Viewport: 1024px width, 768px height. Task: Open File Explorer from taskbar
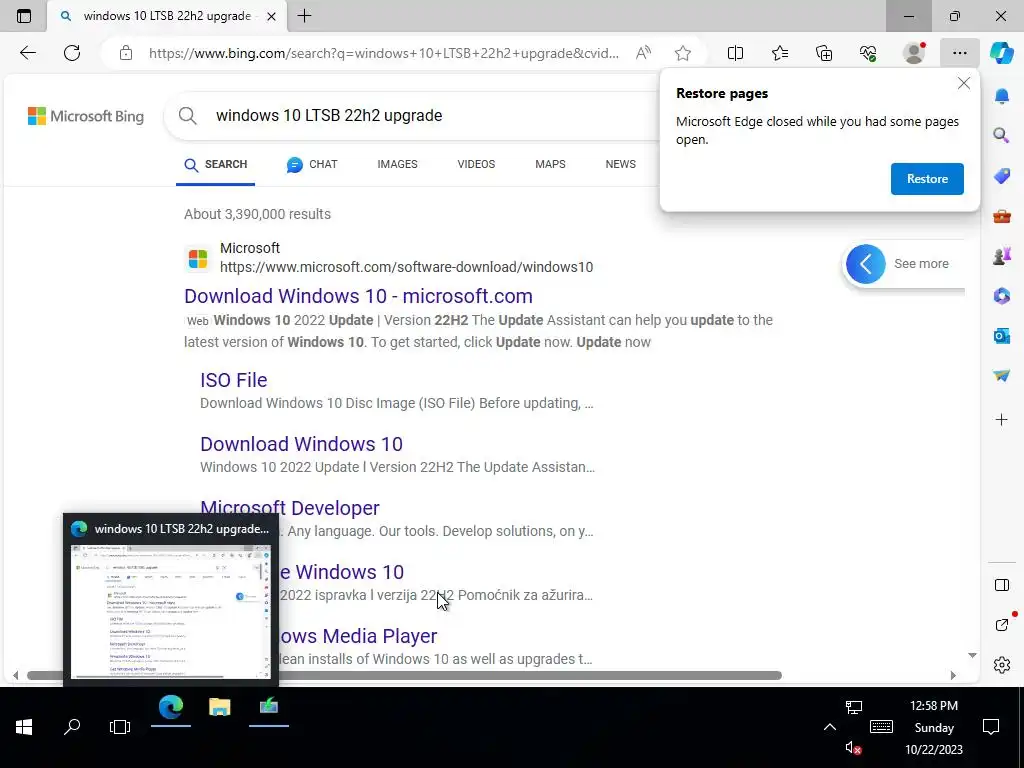(219, 707)
